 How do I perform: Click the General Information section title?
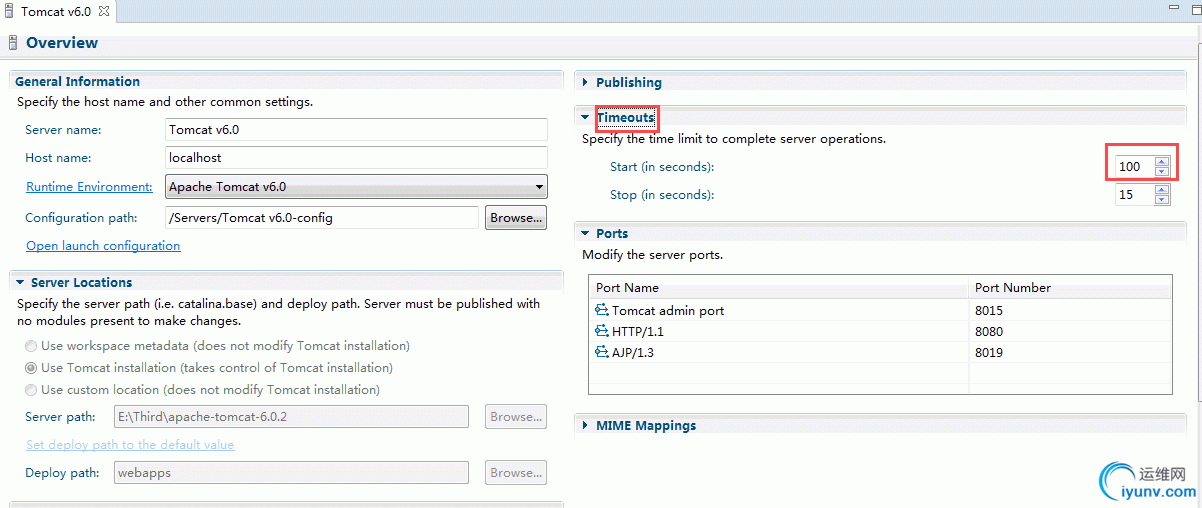(77, 81)
